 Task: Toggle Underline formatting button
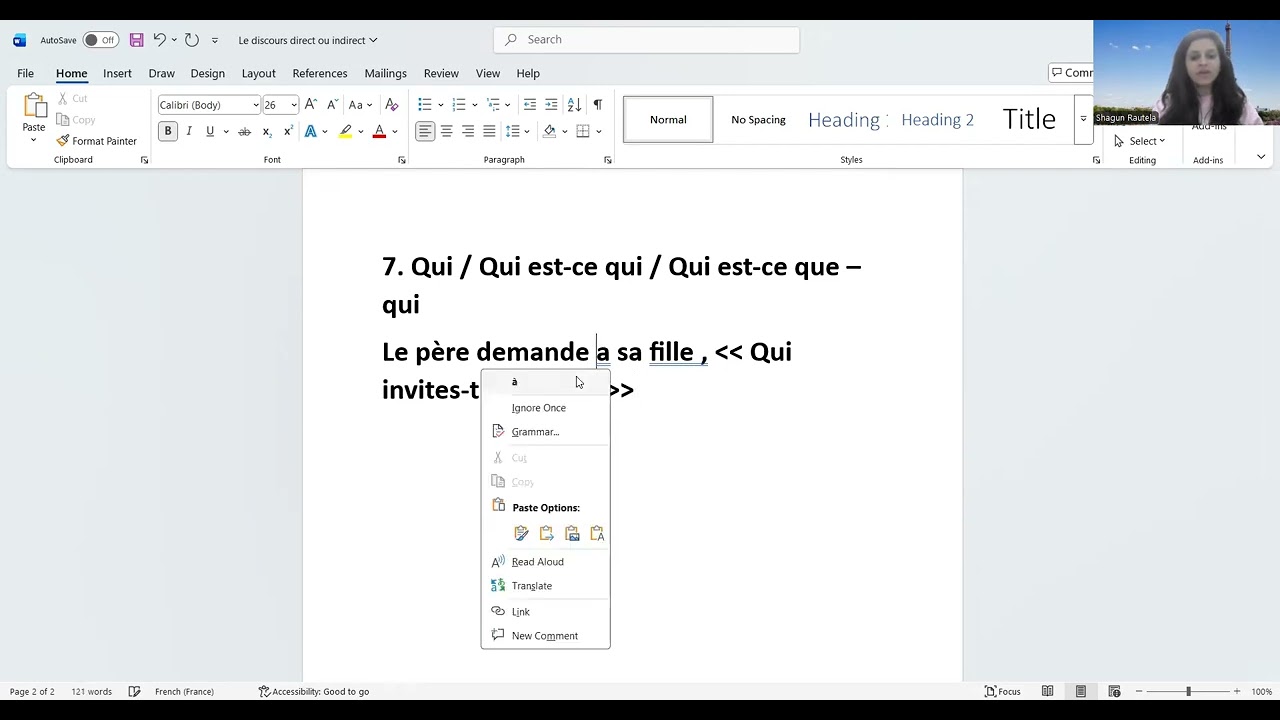point(210,131)
